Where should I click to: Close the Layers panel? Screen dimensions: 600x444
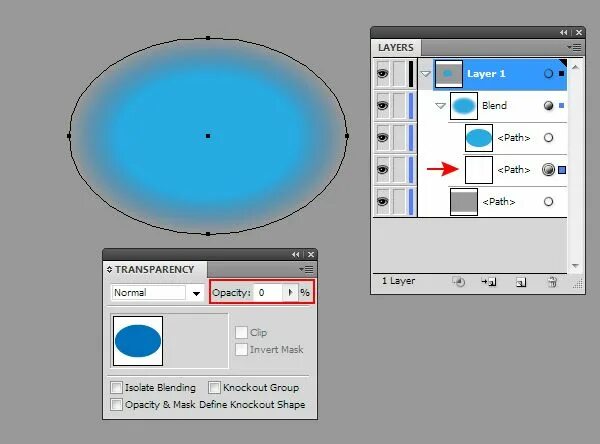579,33
